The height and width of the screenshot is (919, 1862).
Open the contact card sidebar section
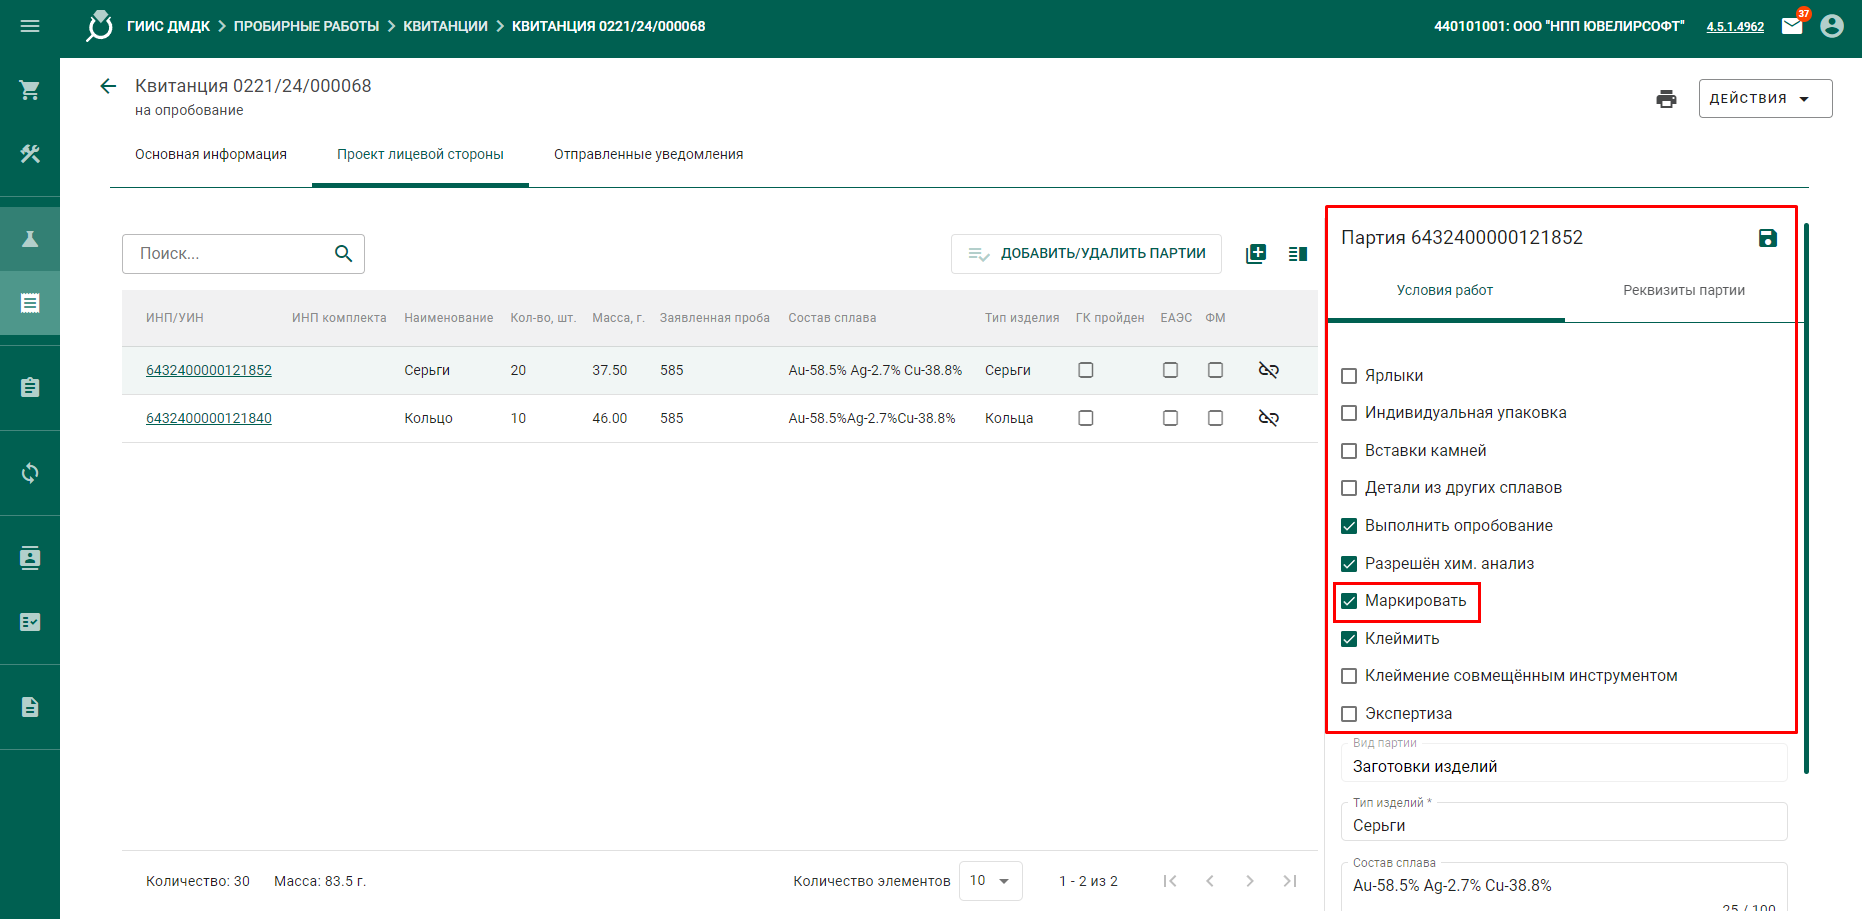click(30, 557)
